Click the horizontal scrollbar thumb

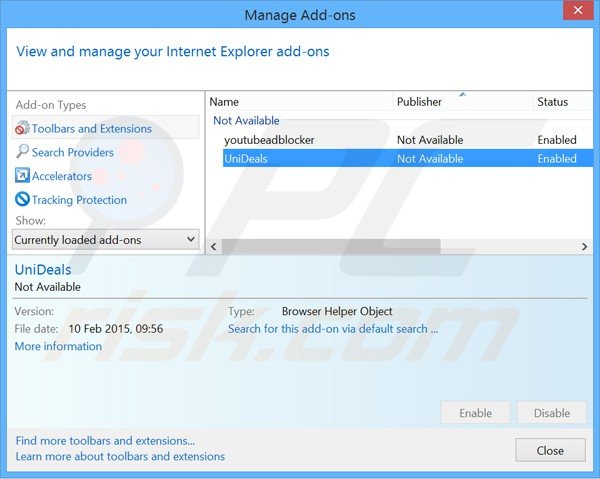pos(330,246)
